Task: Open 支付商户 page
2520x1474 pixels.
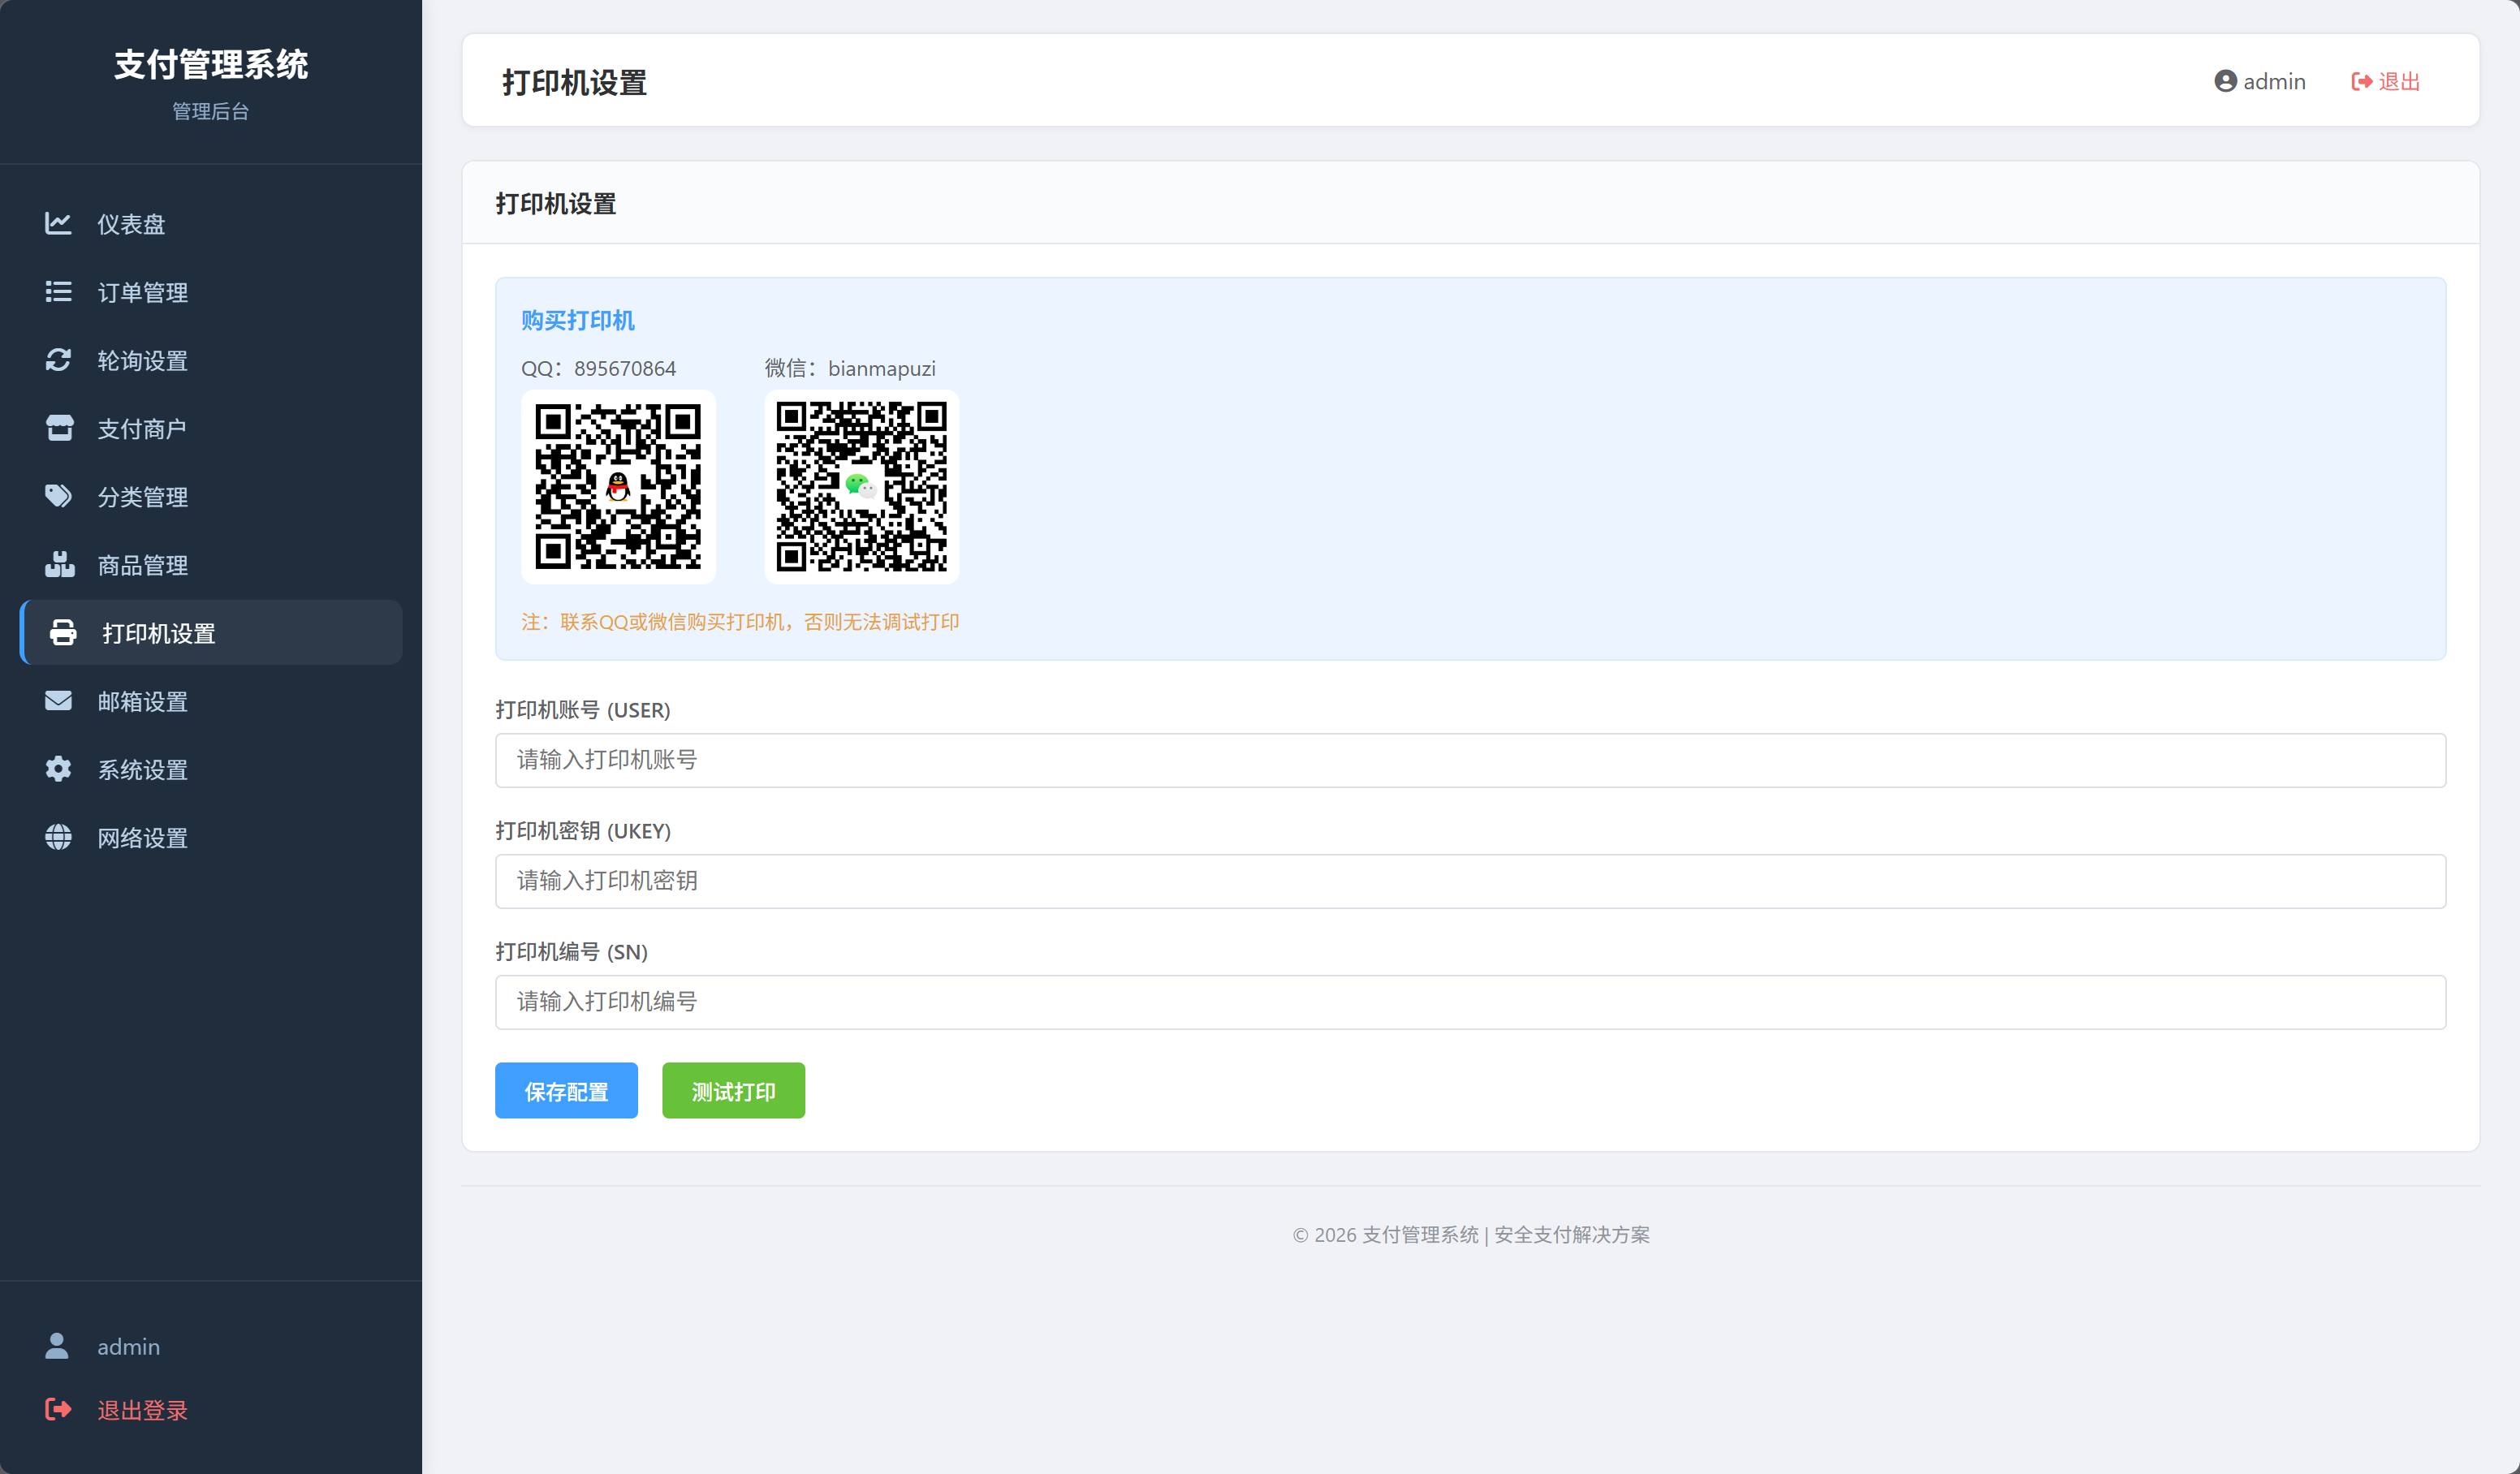Action: pos(211,428)
